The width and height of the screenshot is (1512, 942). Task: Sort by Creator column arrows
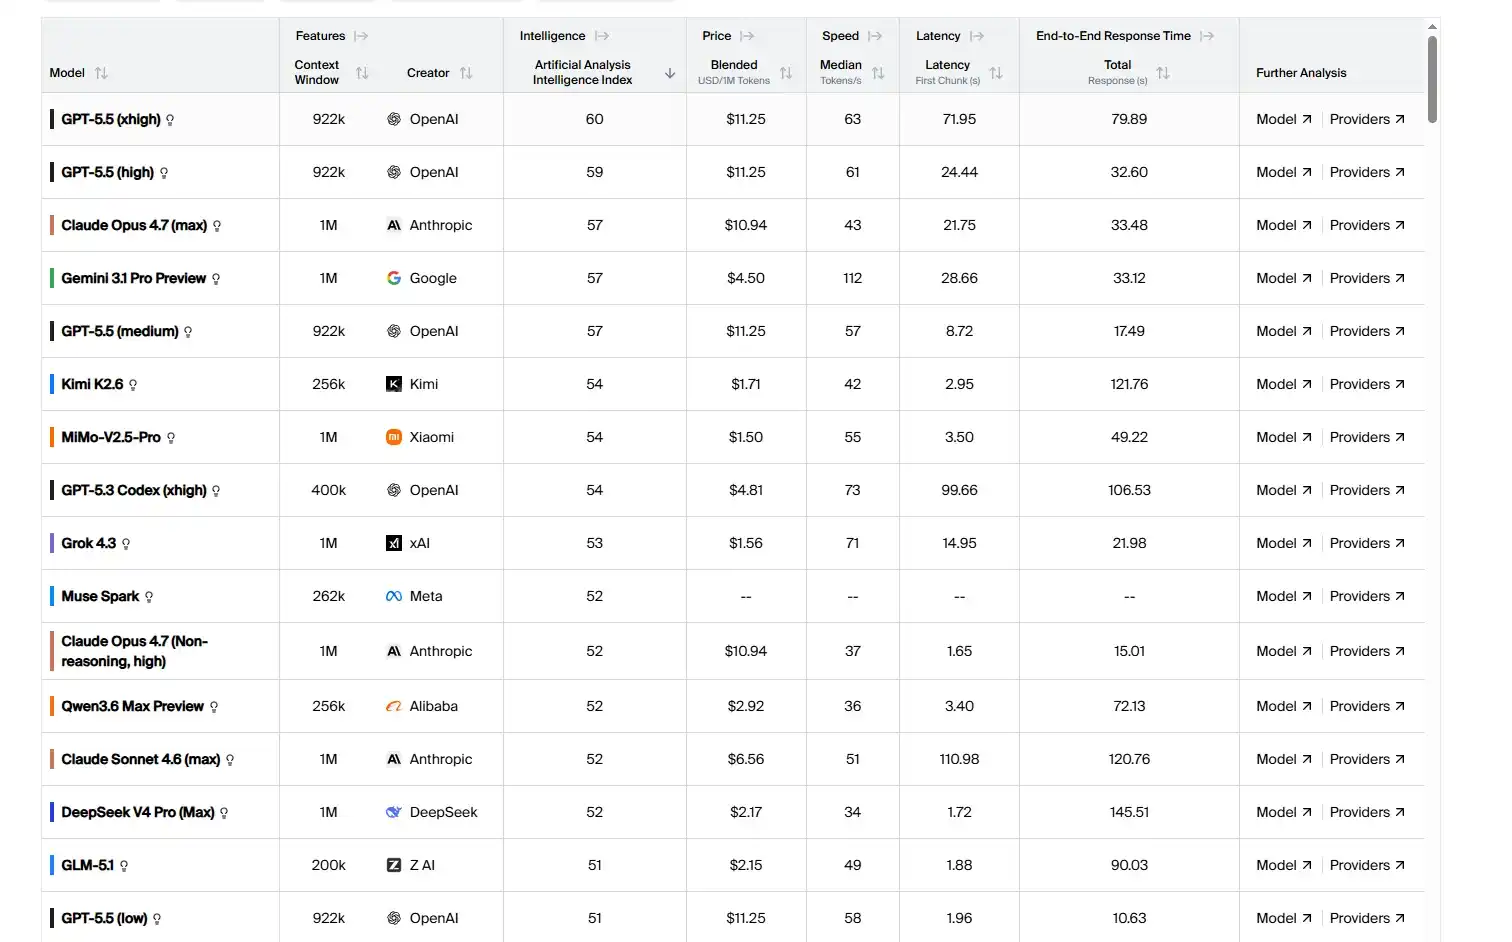click(x=466, y=73)
